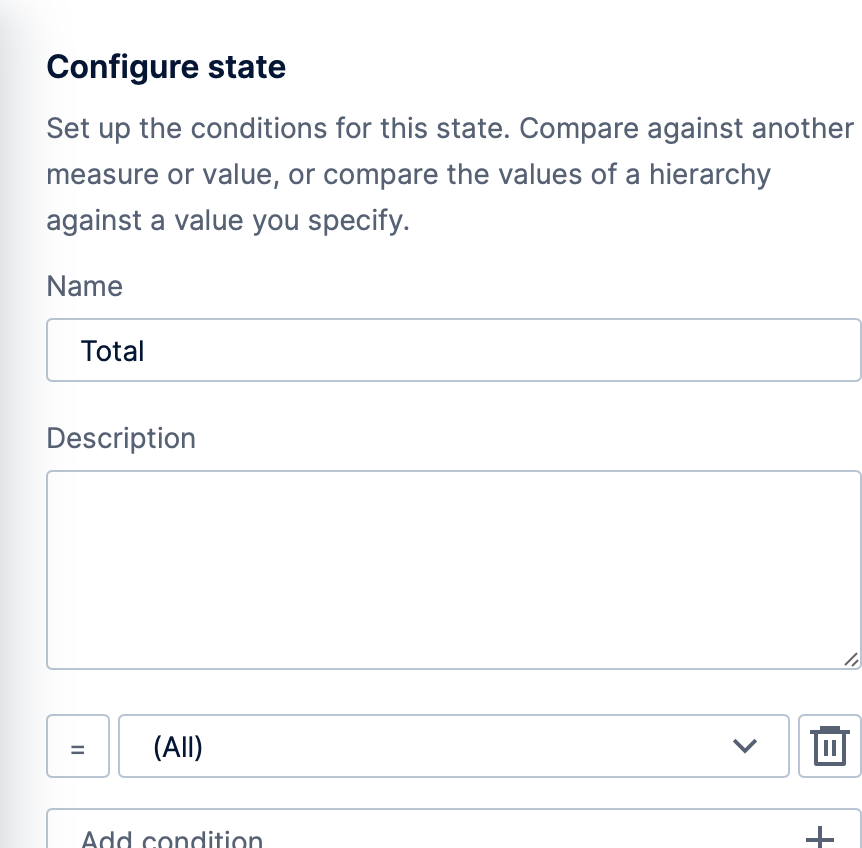Select the text "Total" in the Name input
The width and height of the screenshot is (862, 848).
tap(112, 350)
